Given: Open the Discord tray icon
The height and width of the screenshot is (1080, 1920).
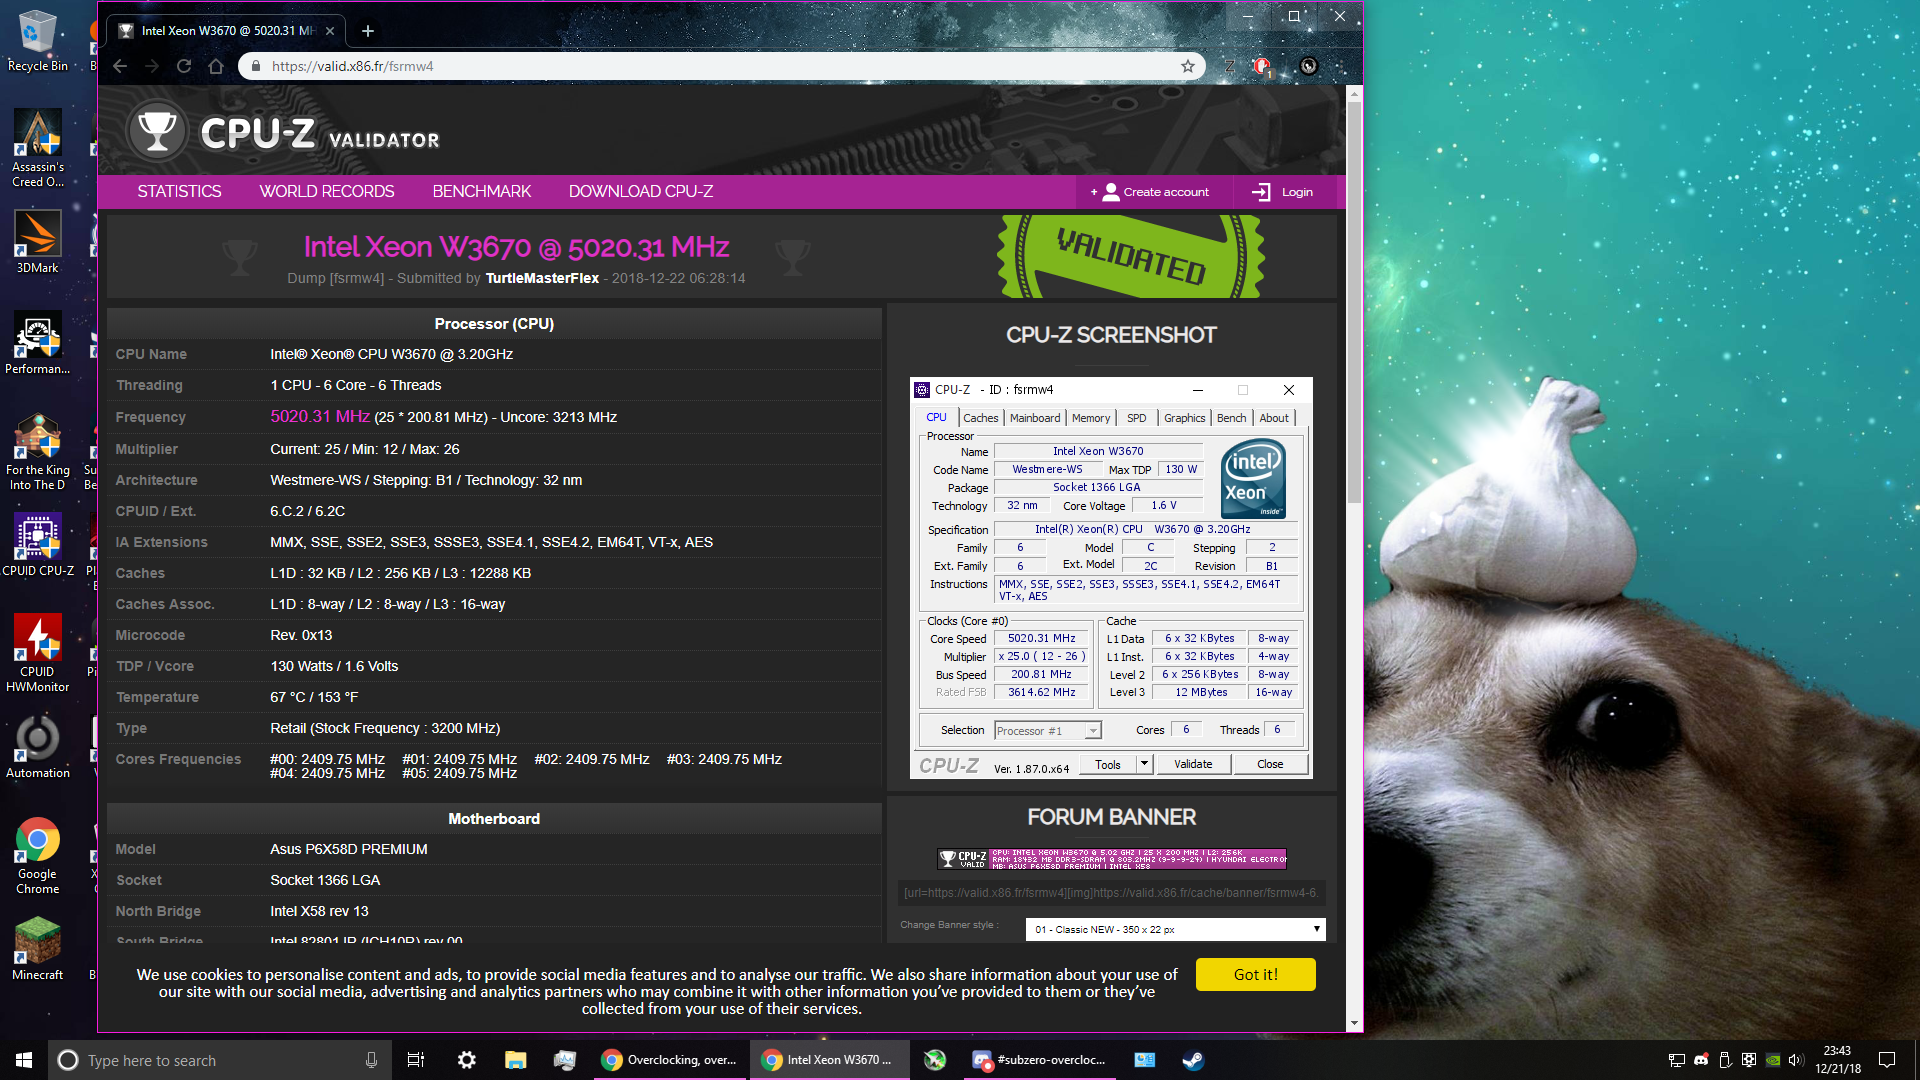Looking at the screenshot, I should click(1701, 1060).
